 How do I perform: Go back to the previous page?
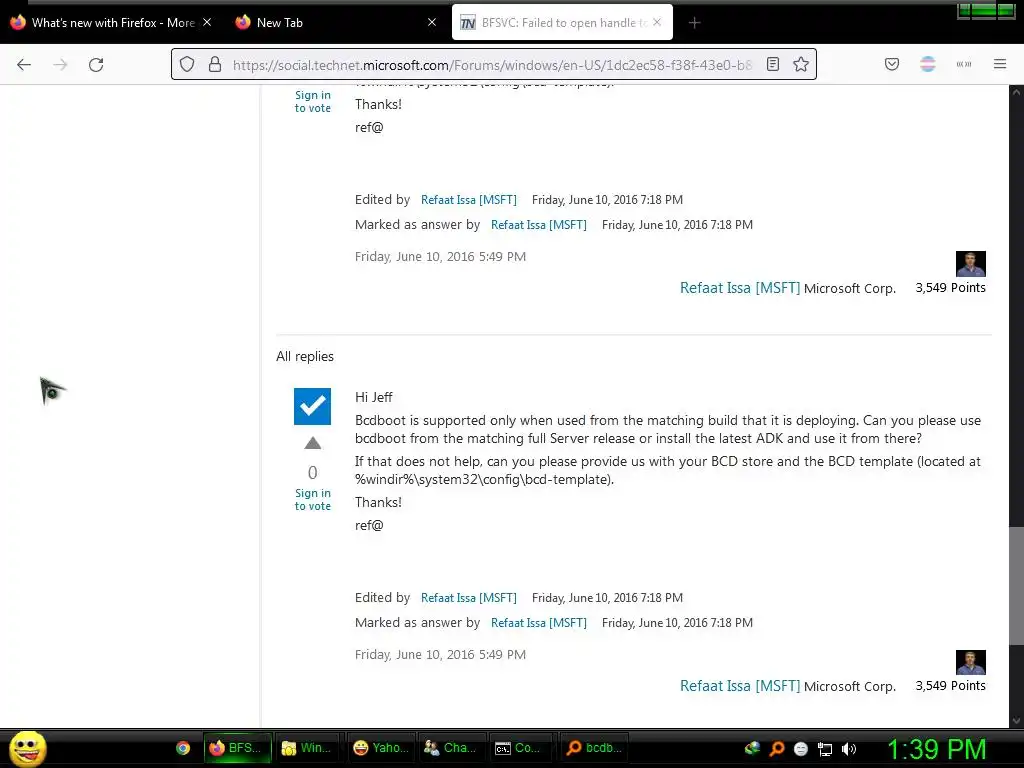(x=24, y=65)
